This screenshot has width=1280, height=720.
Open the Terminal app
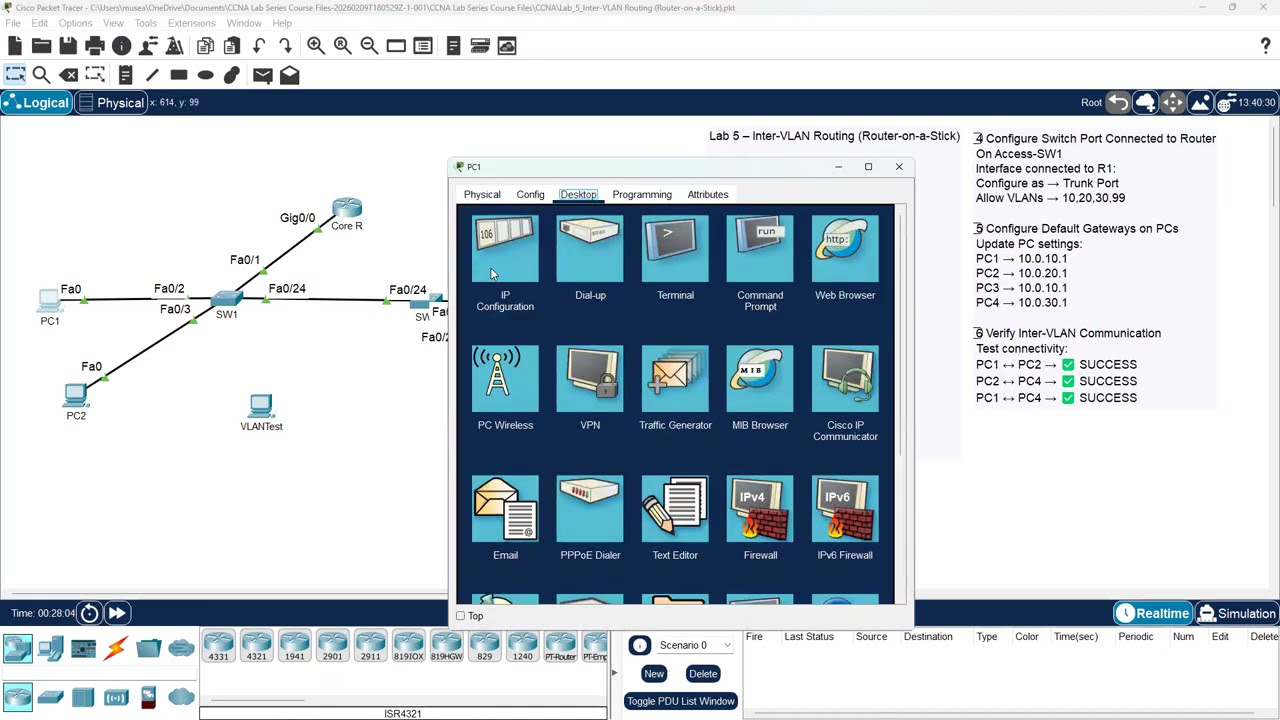pyautogui.click(x=675, y=258)
